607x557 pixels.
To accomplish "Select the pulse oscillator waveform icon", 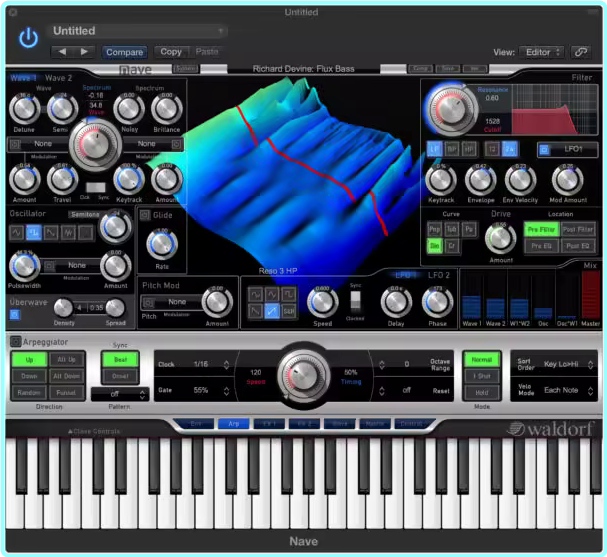I will point(34,233).
